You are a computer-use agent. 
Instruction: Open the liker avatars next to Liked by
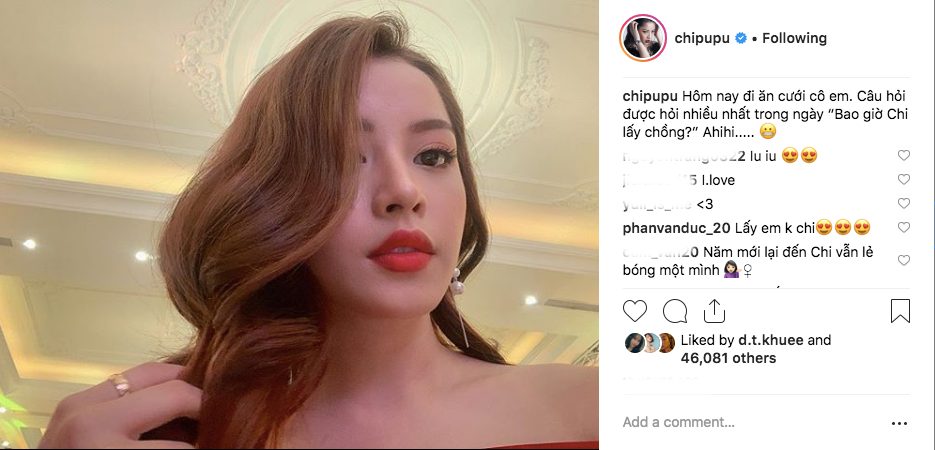coord(650,343)
